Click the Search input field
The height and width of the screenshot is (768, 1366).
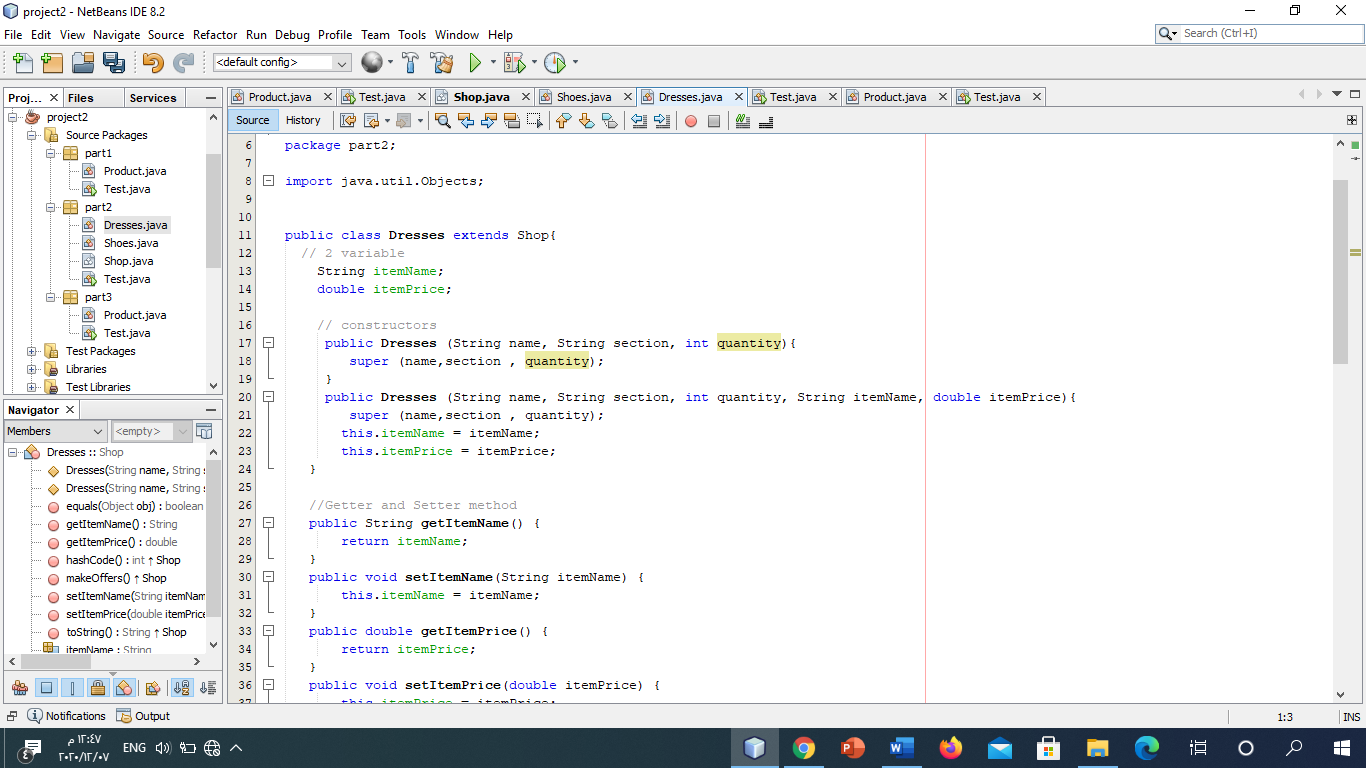[1258, 33]
